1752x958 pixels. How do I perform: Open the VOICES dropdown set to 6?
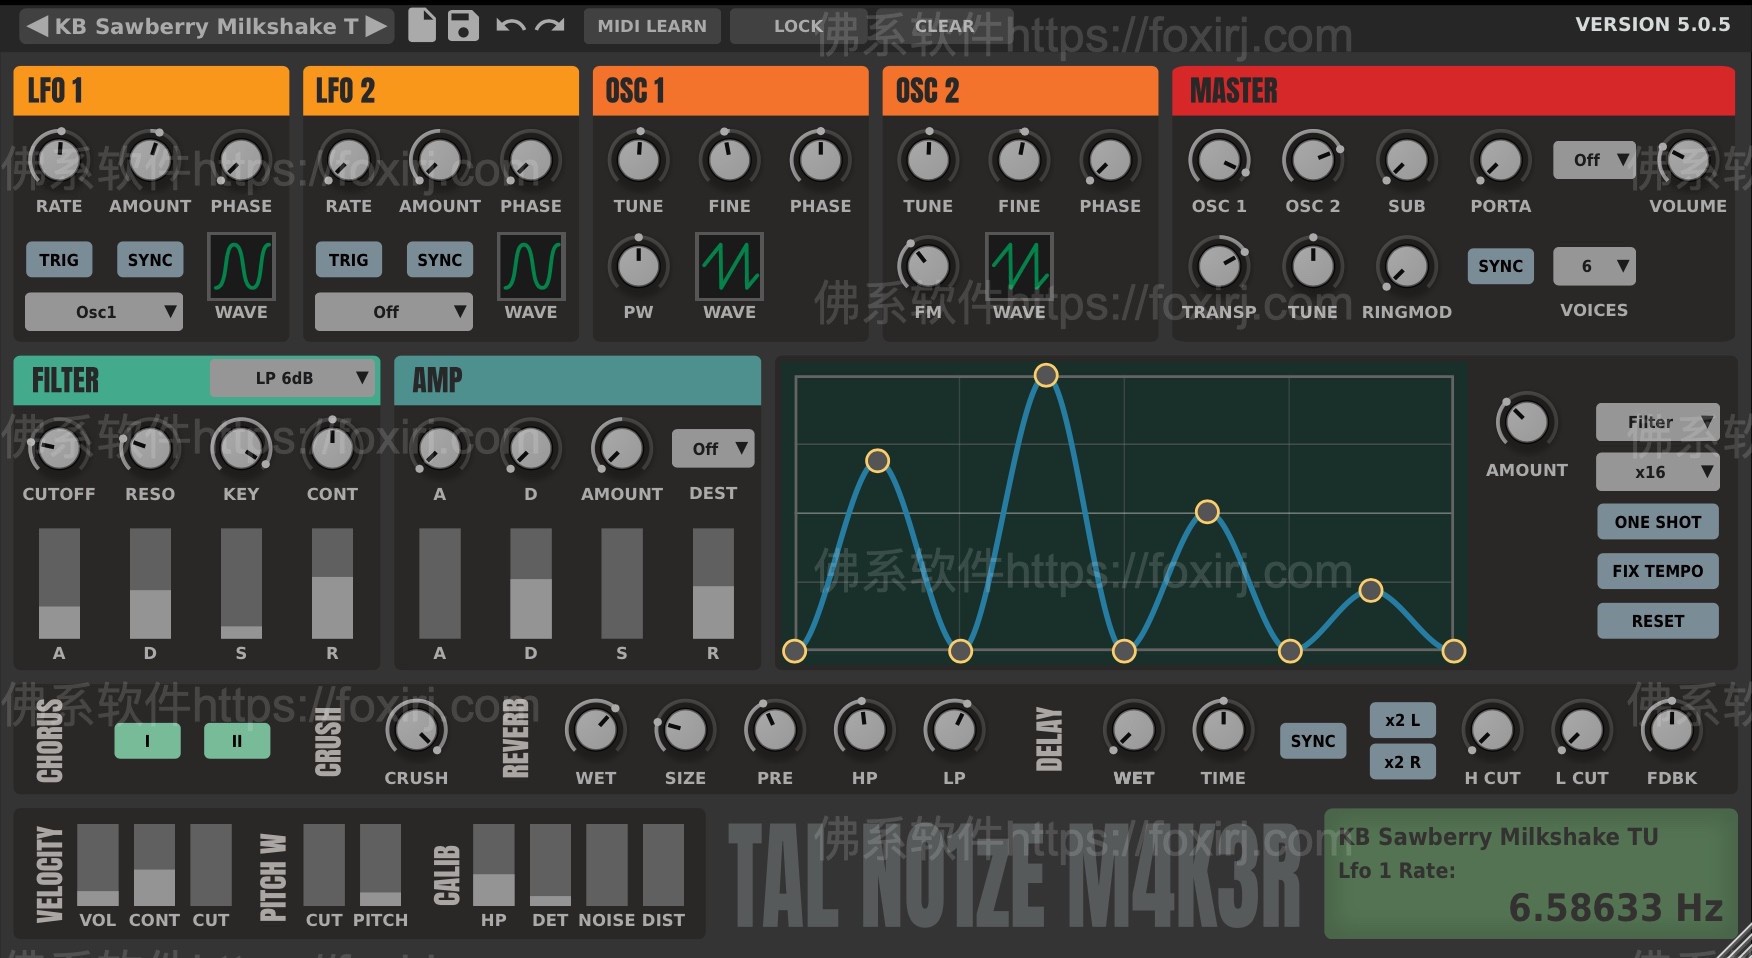(1593, 266)
